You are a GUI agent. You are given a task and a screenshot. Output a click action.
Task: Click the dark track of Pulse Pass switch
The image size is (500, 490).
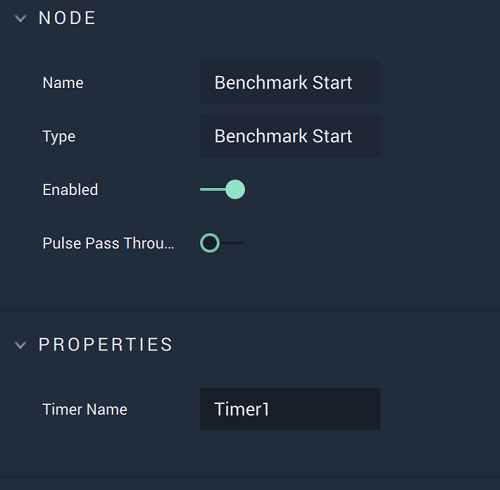click(x=232, y=243)
